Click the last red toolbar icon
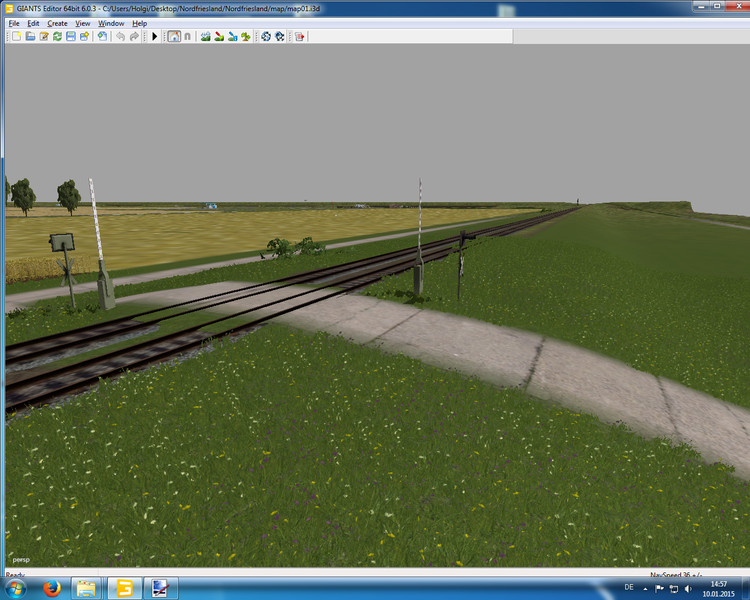Viewport: 750px width, 600px height. 299,36
